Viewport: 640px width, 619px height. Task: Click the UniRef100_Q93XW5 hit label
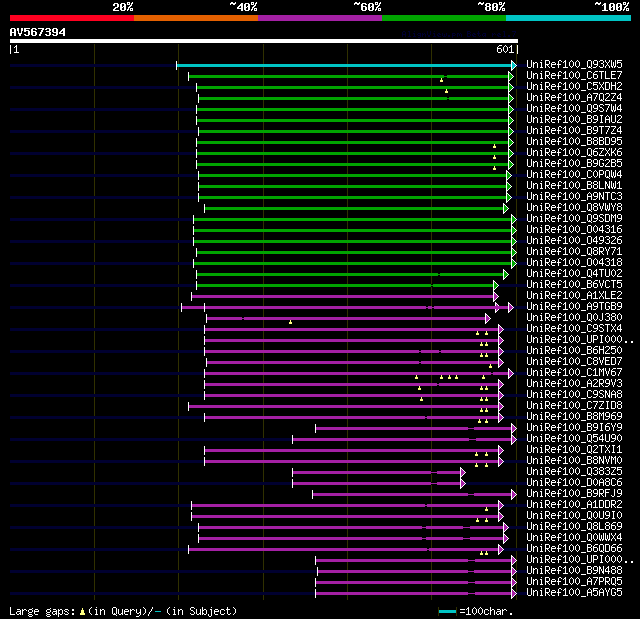[574, 64]
